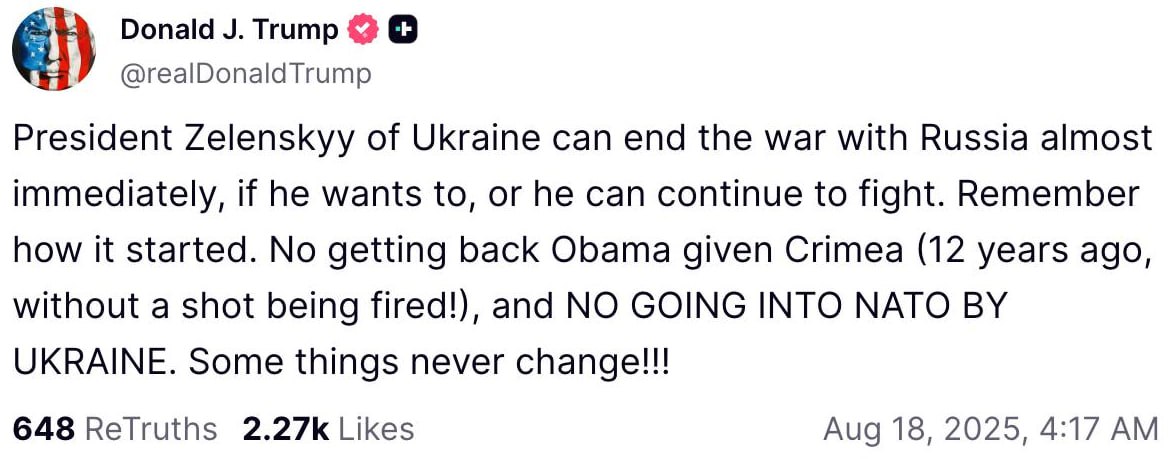Open the Donald J. Trump display name
Image resolution: width=1173 pixels, height=459 pixels.
coord(229,31)
